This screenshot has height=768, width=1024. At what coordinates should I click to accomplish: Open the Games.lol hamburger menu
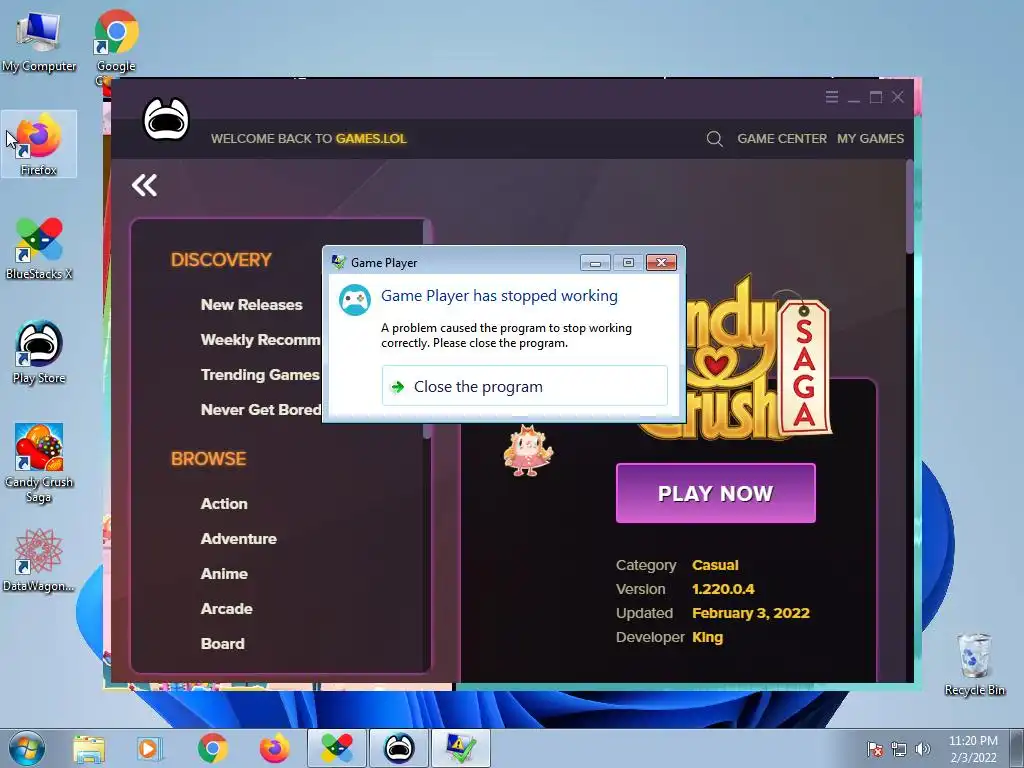point(831,97)
